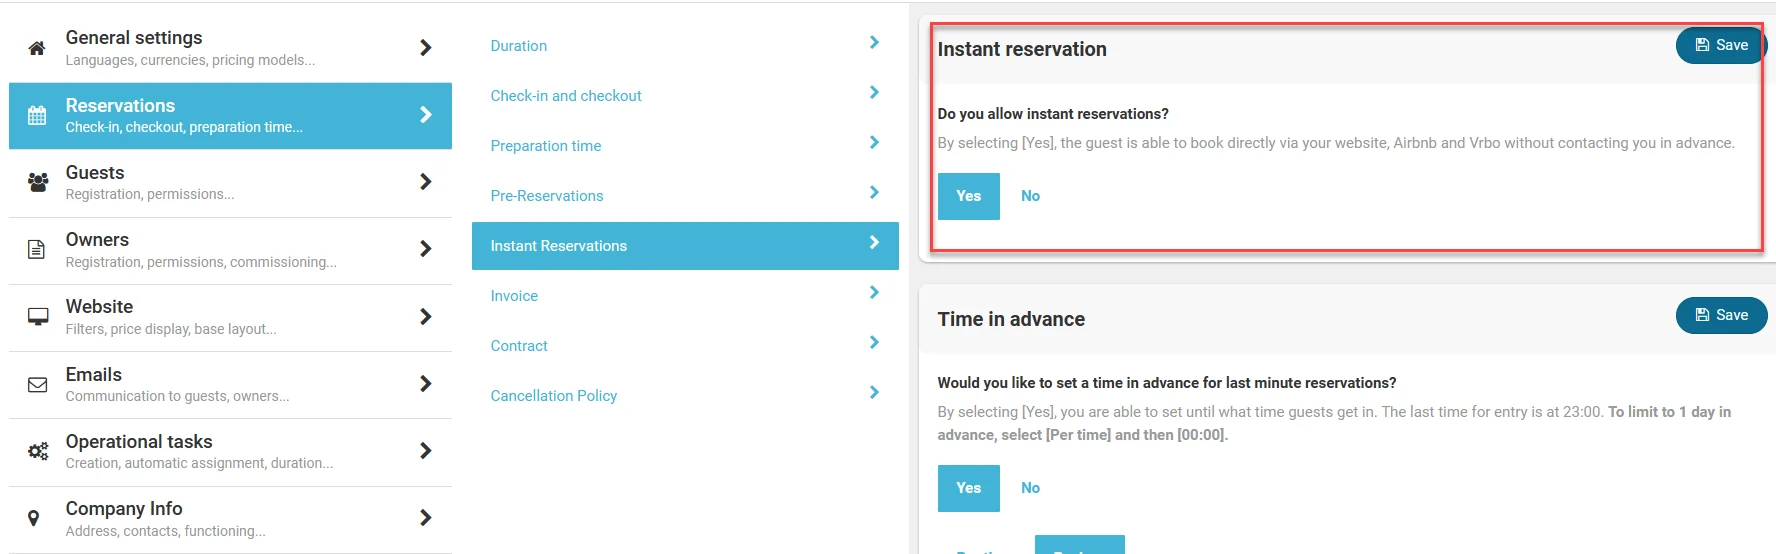This screenshot has height=554, width=1776.
Task: Expand the Cancellation Policy chevron arrow
Action: tap(874, 393)
